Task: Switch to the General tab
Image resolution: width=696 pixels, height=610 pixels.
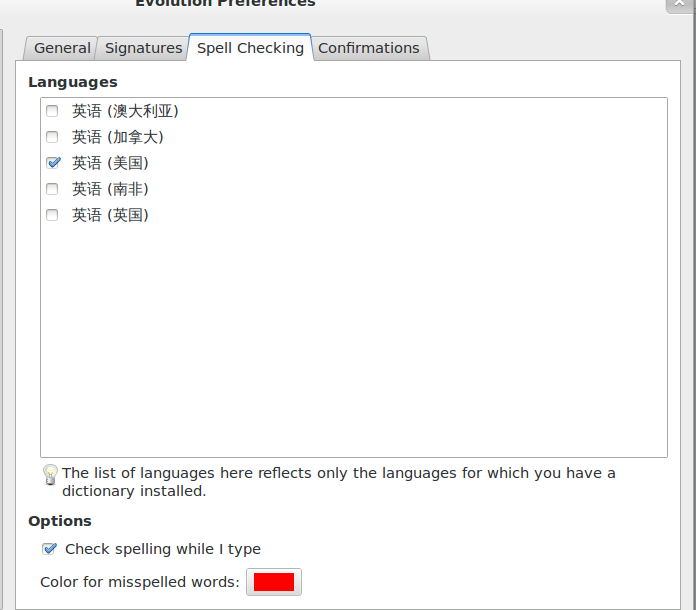Action: (62, 48)
